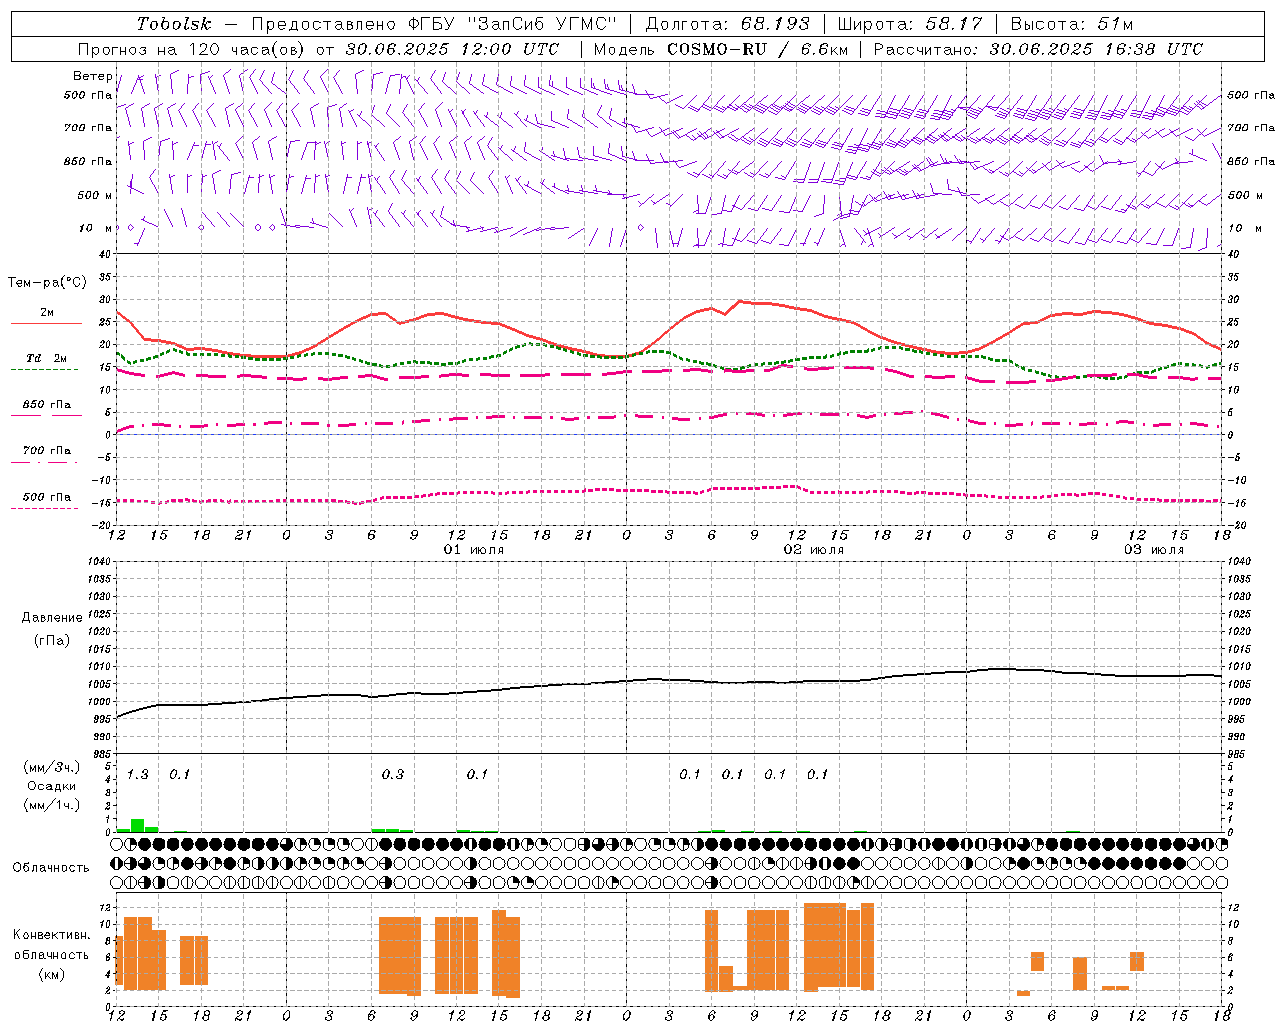
Task: Click the Широта: 58.17 value
Action: [x=910, y=24]
